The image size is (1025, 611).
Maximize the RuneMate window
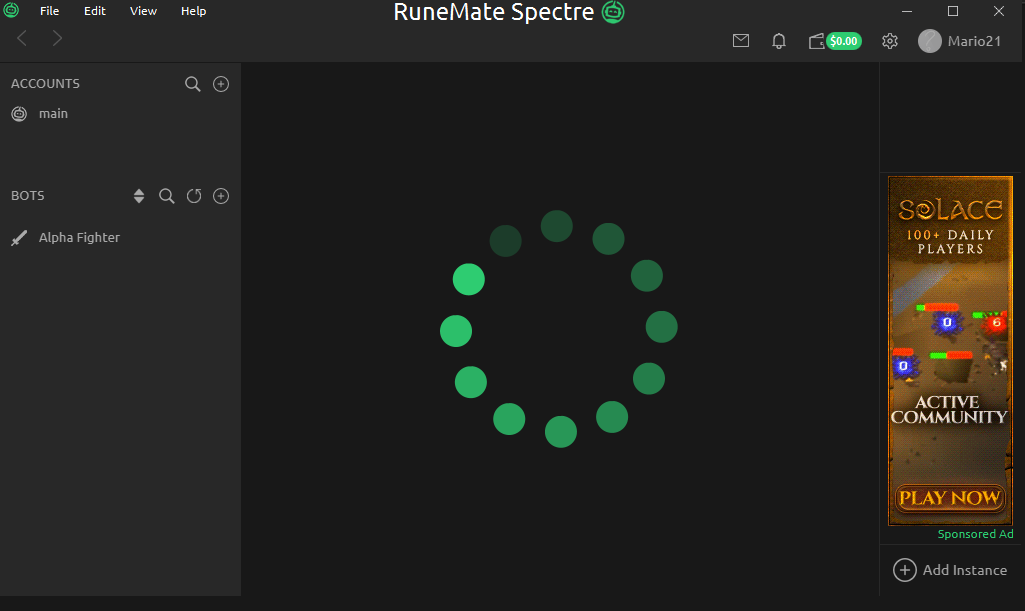[x=953, y=11]
